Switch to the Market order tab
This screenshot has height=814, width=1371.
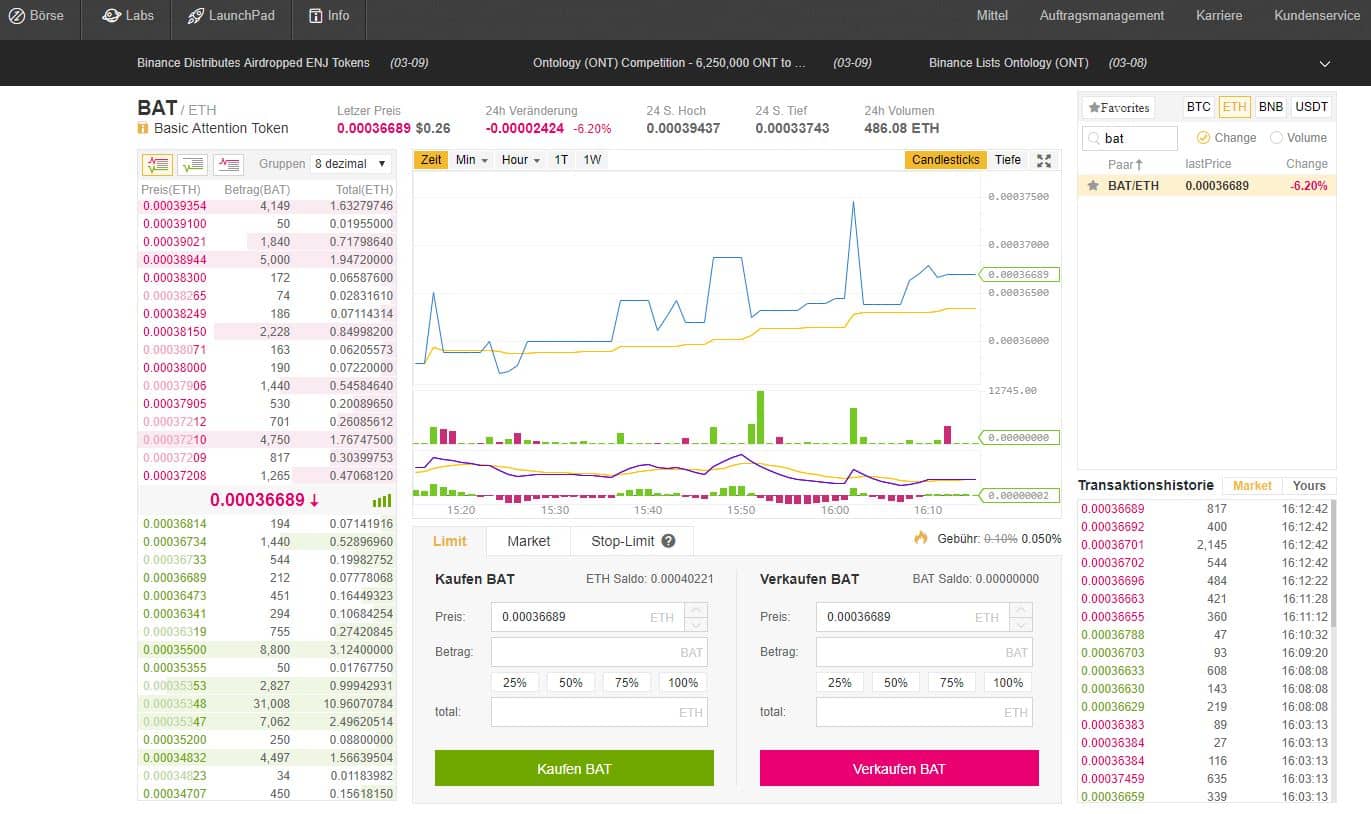[x=528, y=541]
